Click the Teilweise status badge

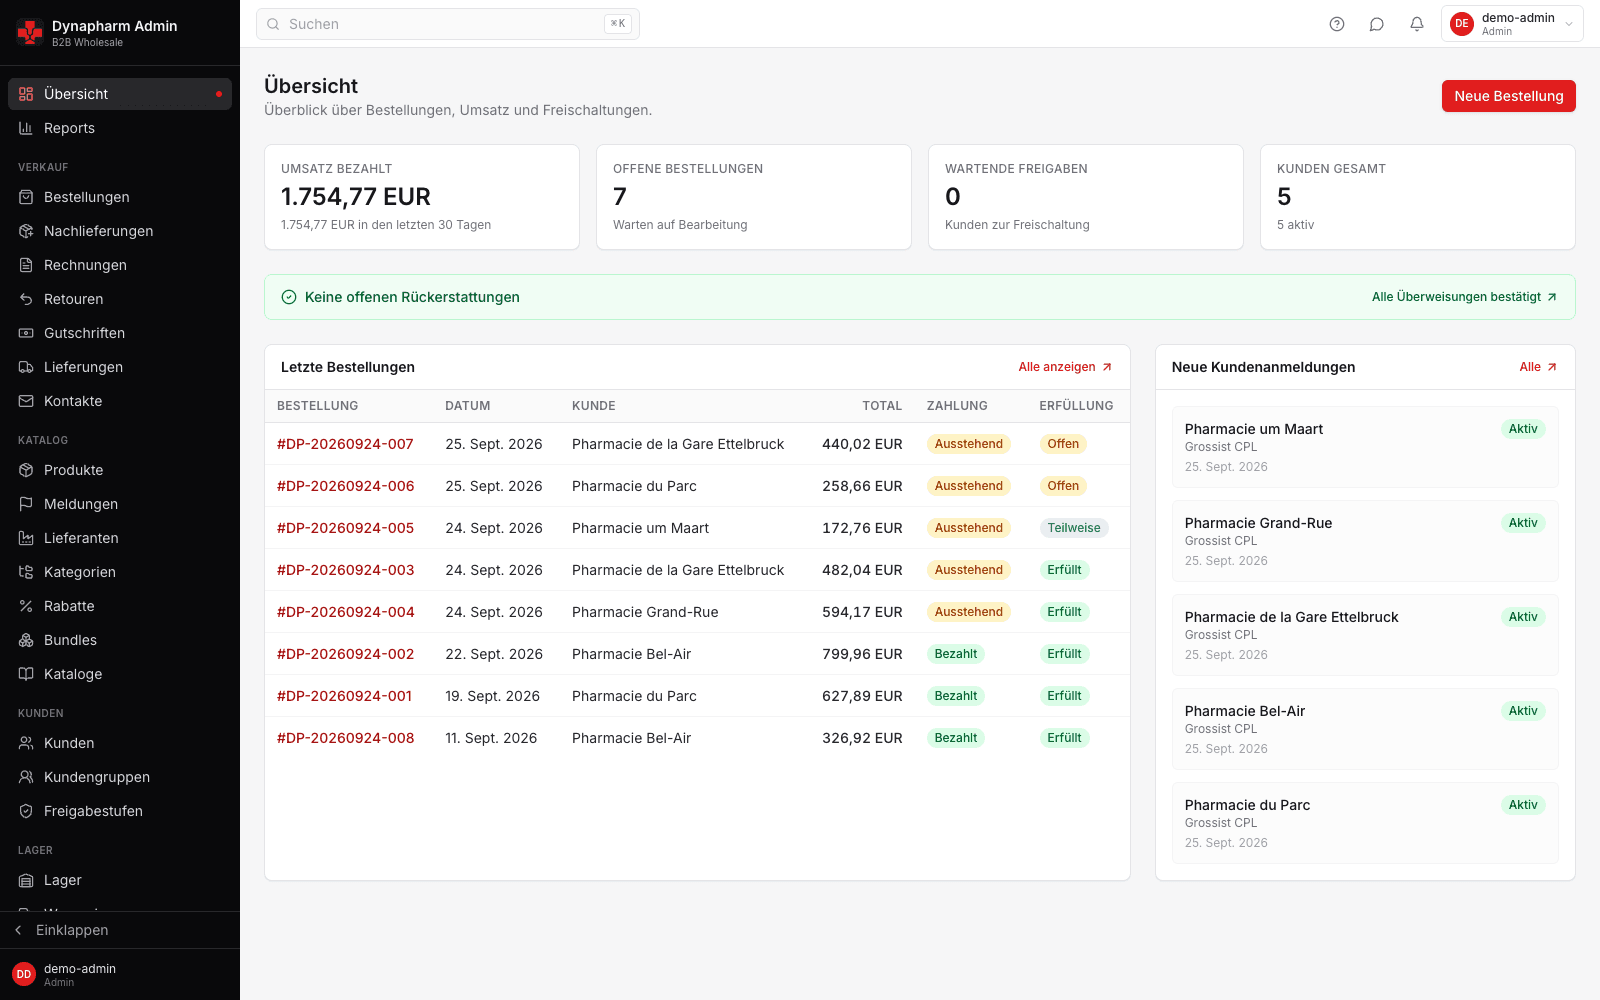click(x=1074, y=528)
